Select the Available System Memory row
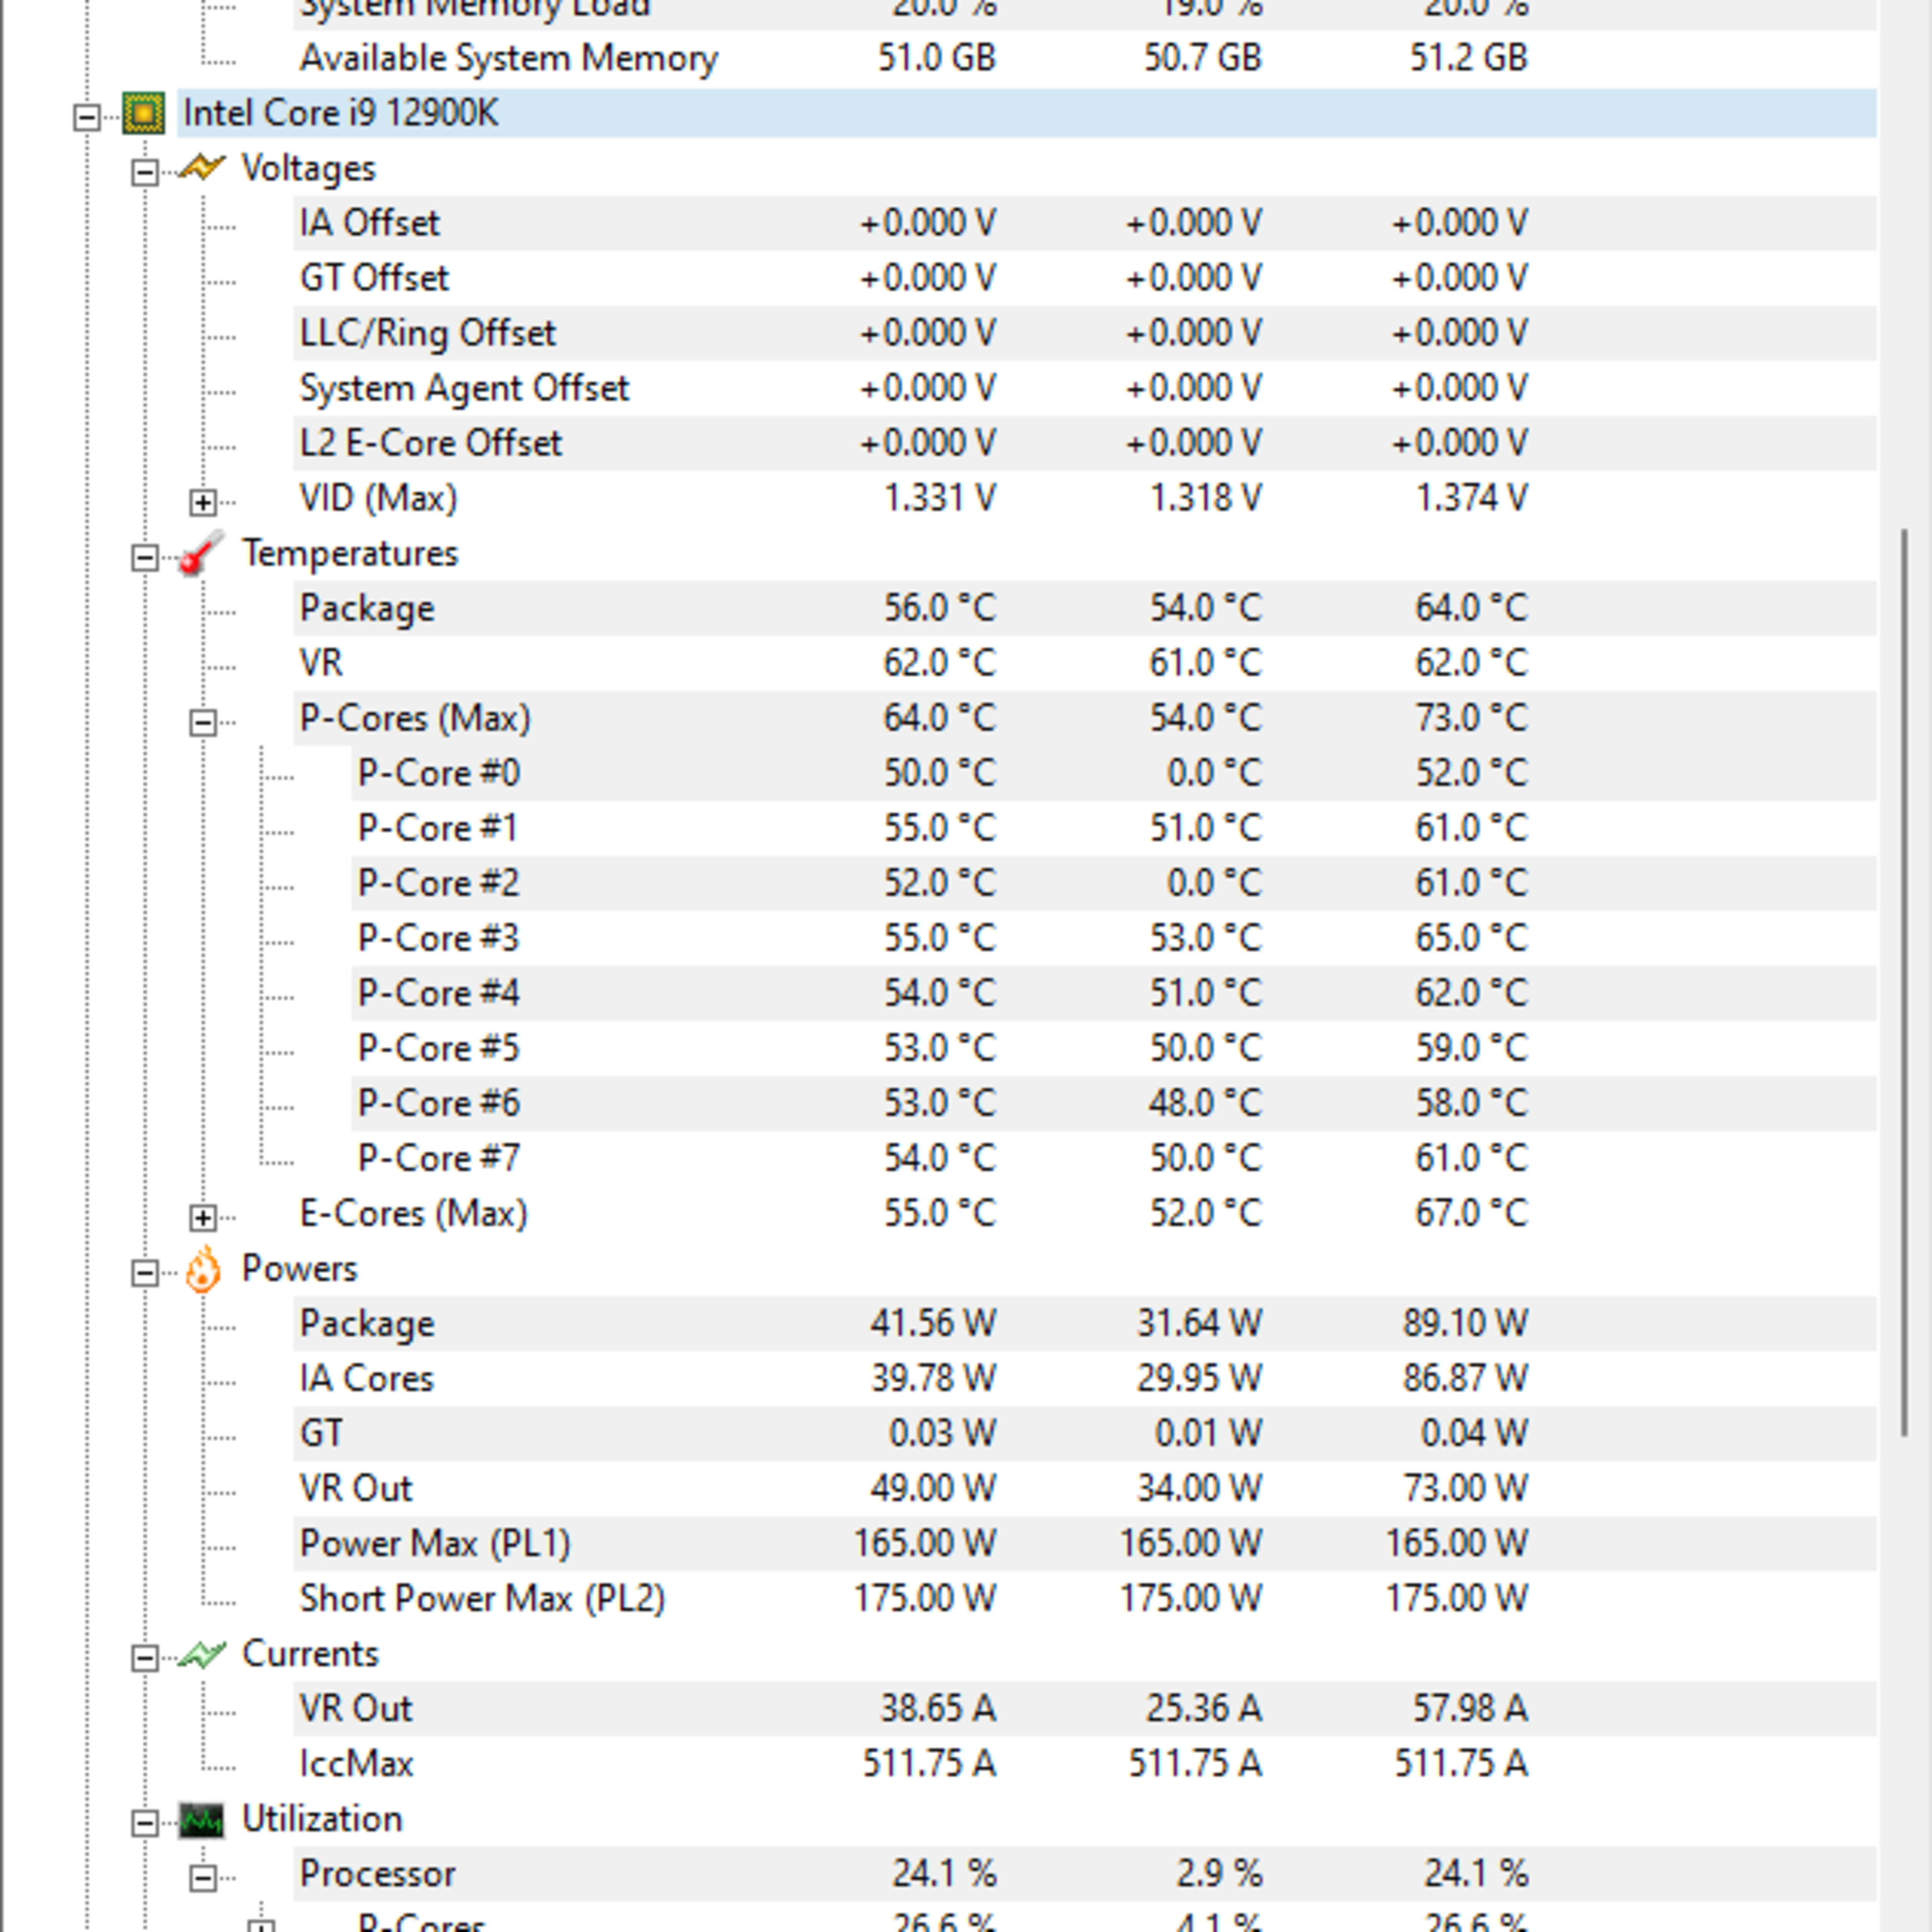 1084,58
